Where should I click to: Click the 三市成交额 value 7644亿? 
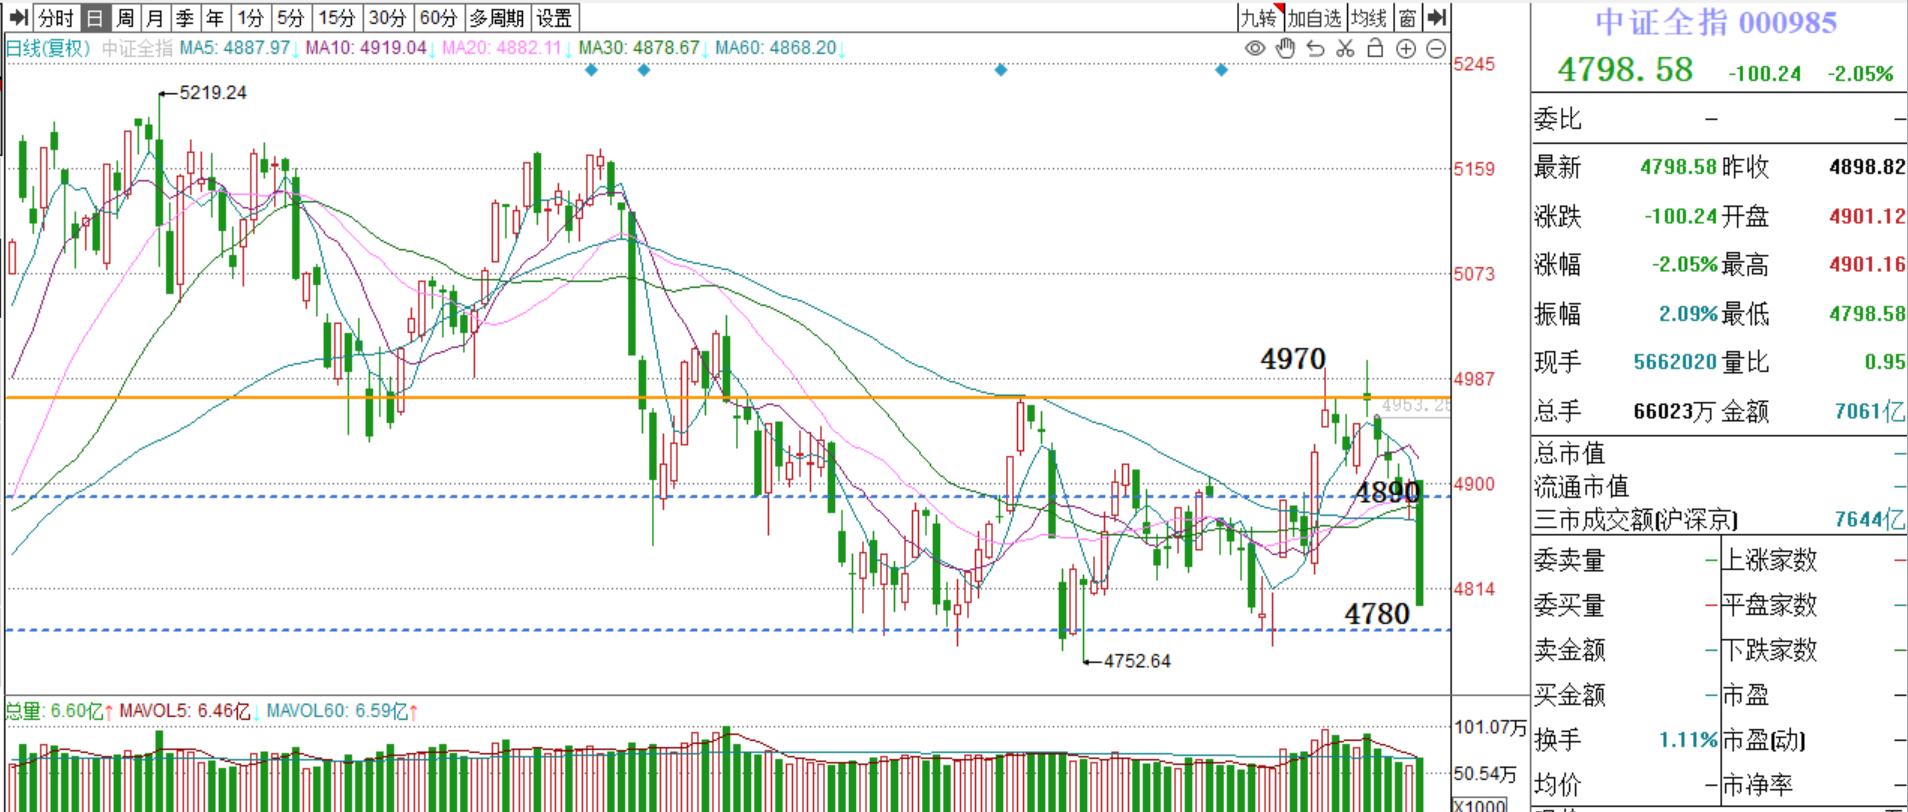[x=1870, y=520]
